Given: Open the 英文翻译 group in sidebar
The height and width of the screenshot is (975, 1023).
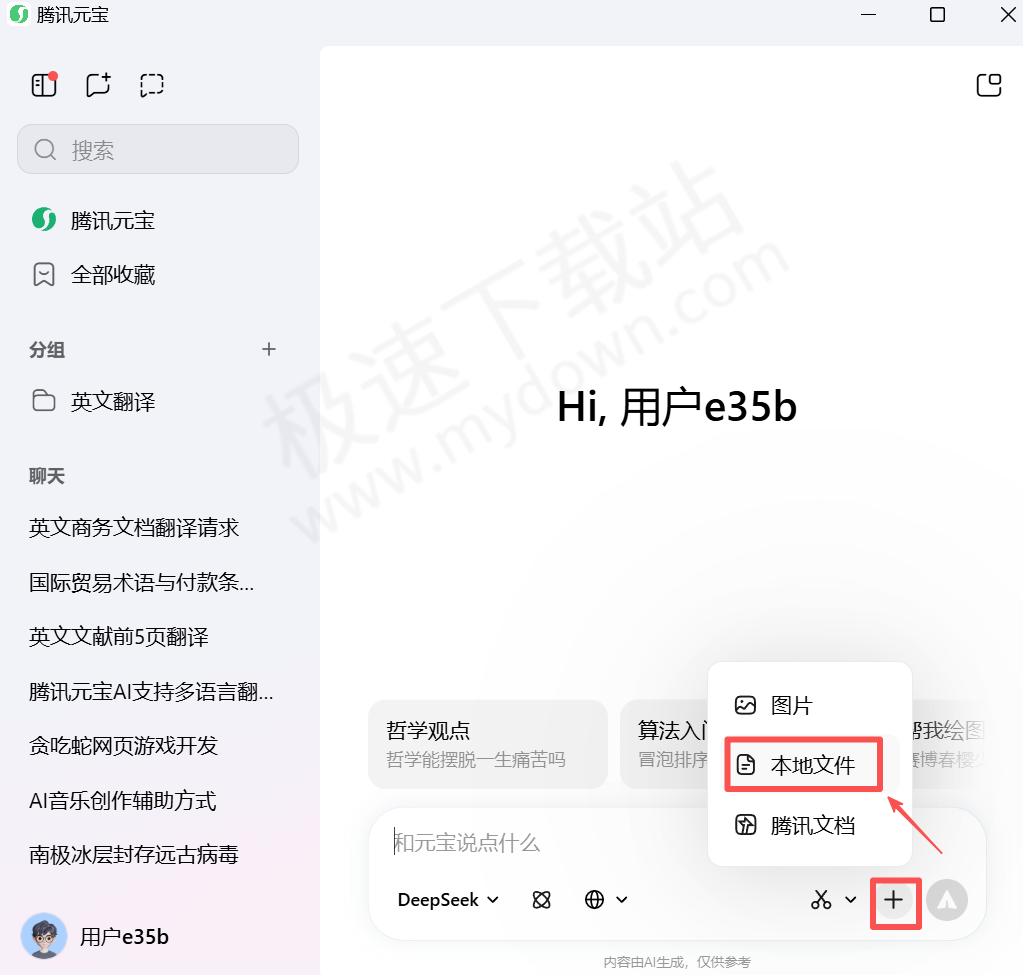Looking at the screenshot, I should tap(108, 401).
